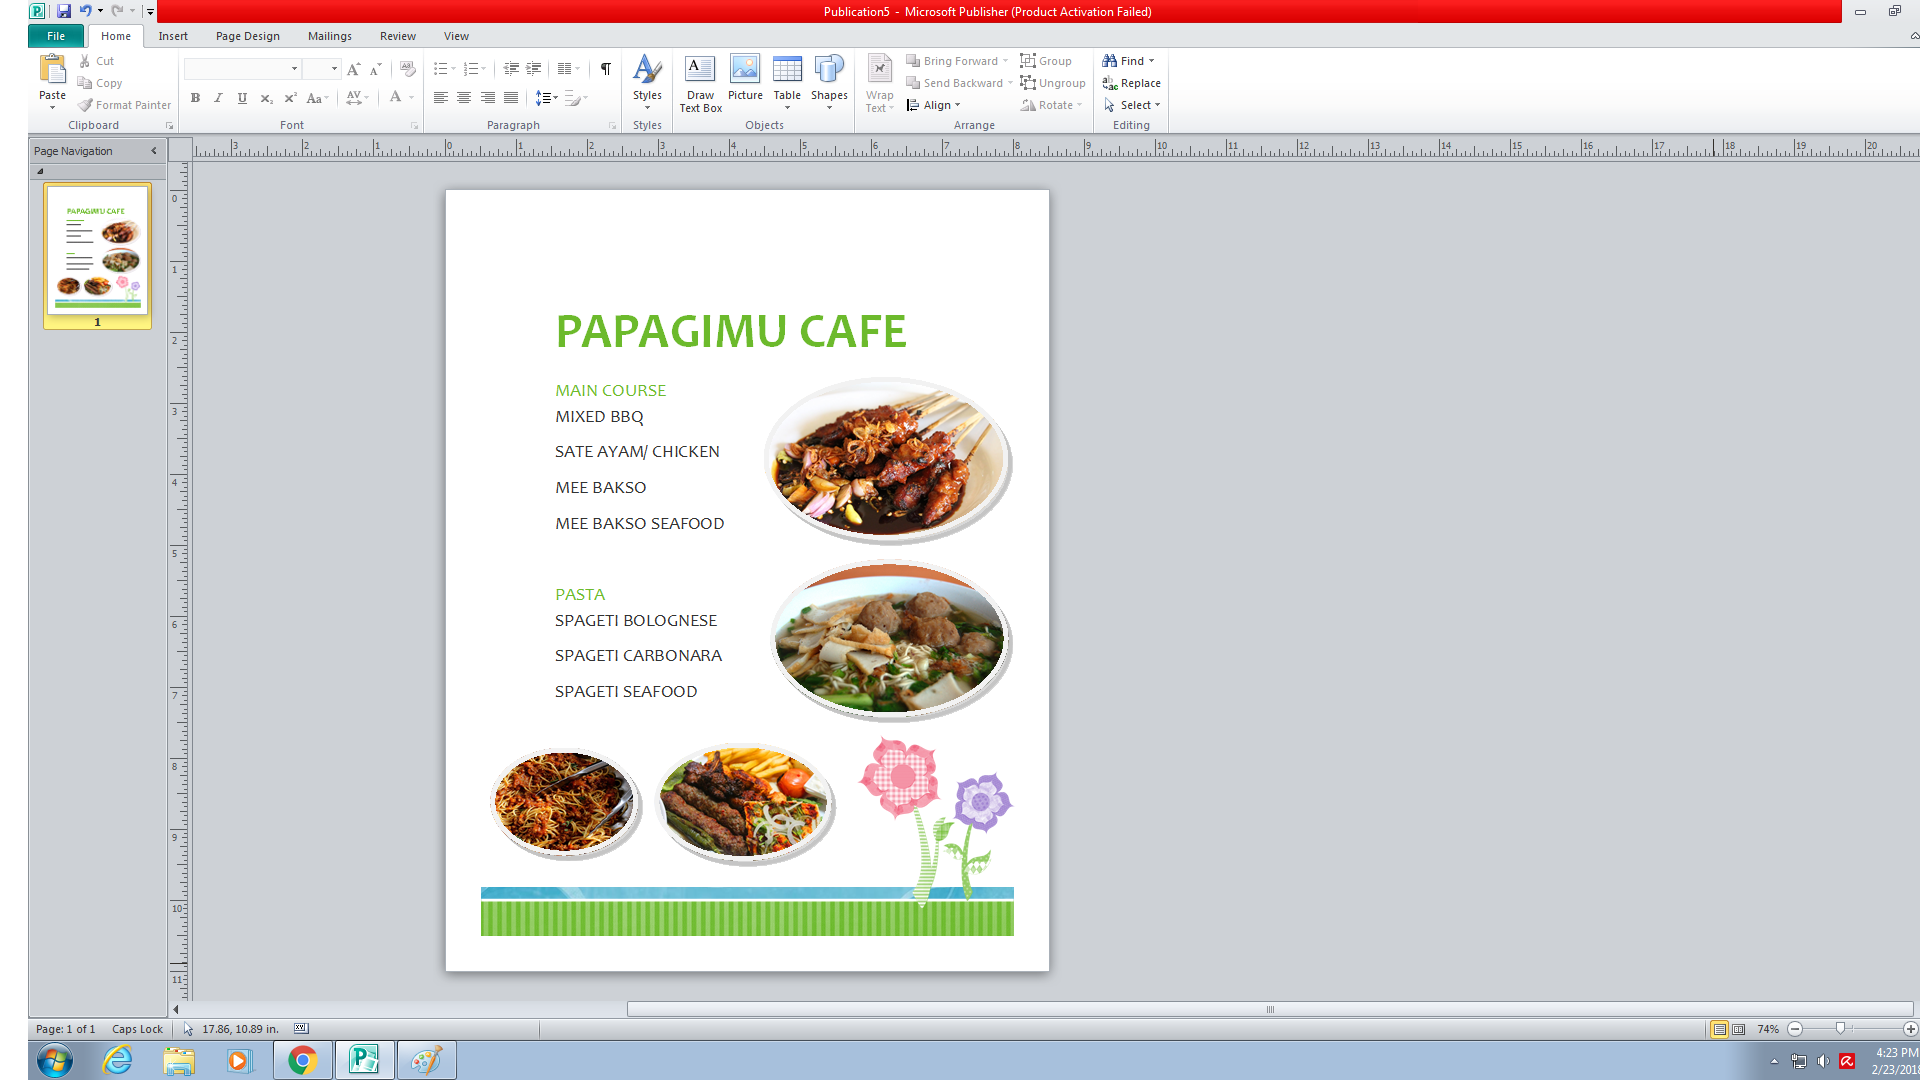
Task: Click Replace in the Editing group
Action: [1138, 83]
